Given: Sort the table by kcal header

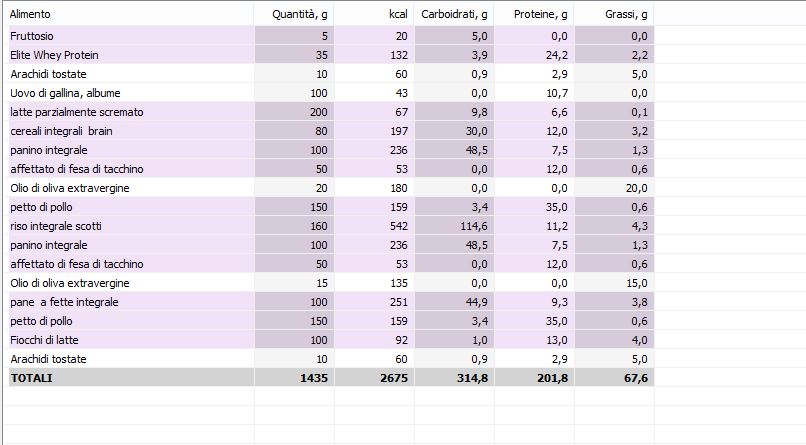Looking at the screenshot, I should point(398,14).
